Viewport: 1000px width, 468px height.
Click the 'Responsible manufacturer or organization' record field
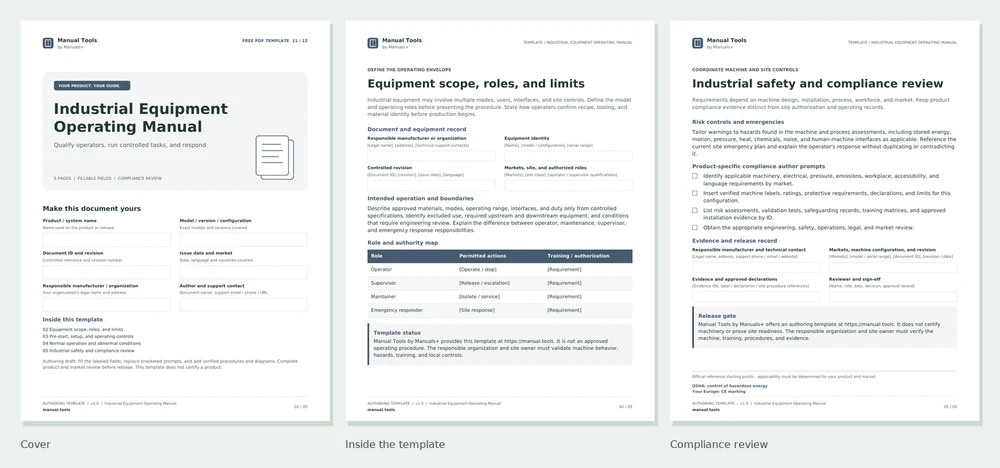pos(431,156)
